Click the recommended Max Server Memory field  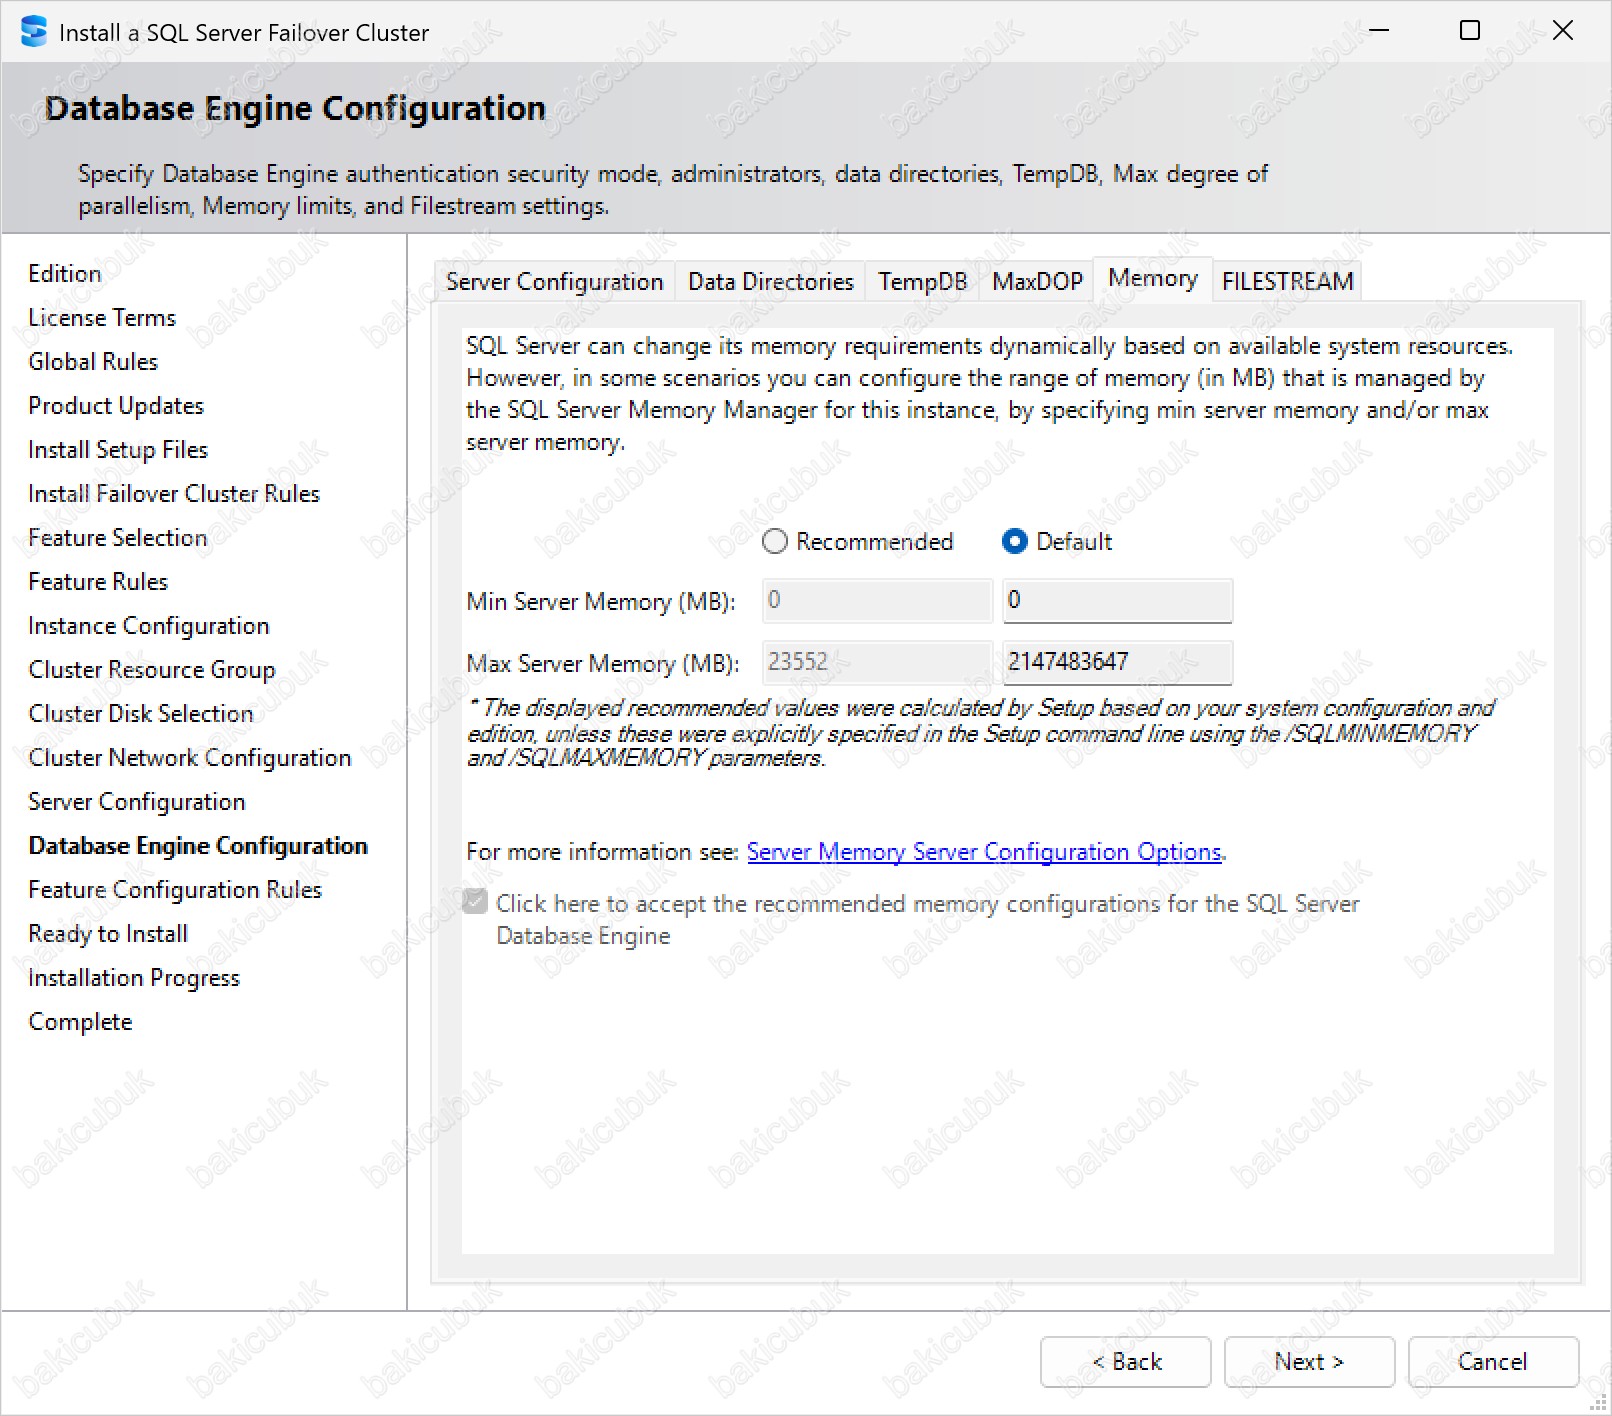[x=876, y=662]
